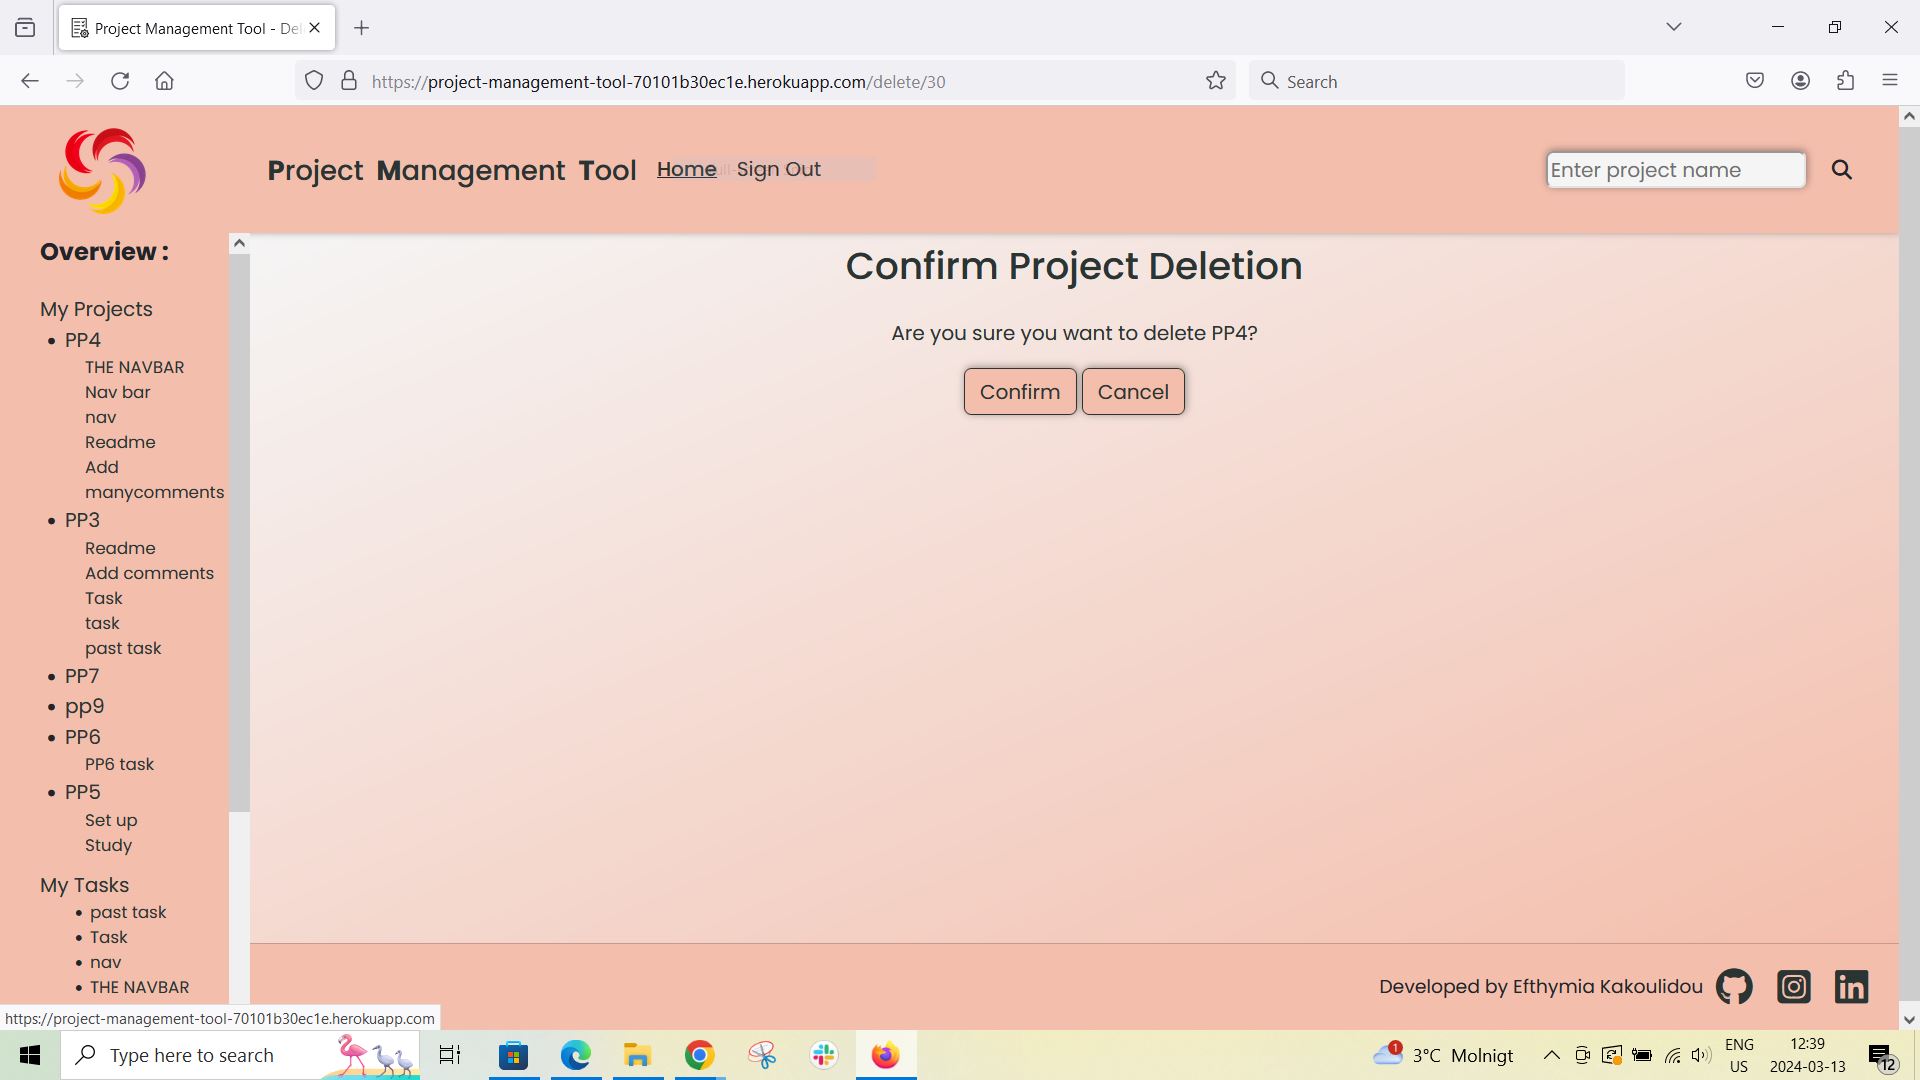Open the Instagram icon in the footer

(x=1793, y=986)
